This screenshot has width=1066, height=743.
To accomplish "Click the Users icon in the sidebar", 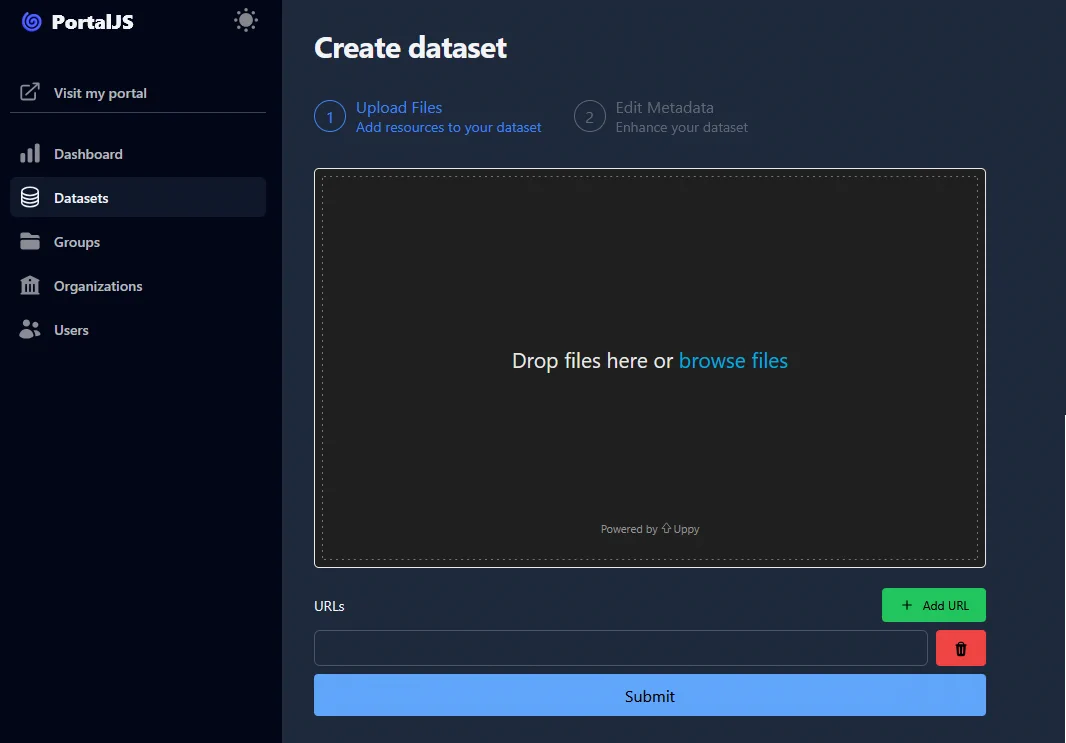I will tap(28, 329).
